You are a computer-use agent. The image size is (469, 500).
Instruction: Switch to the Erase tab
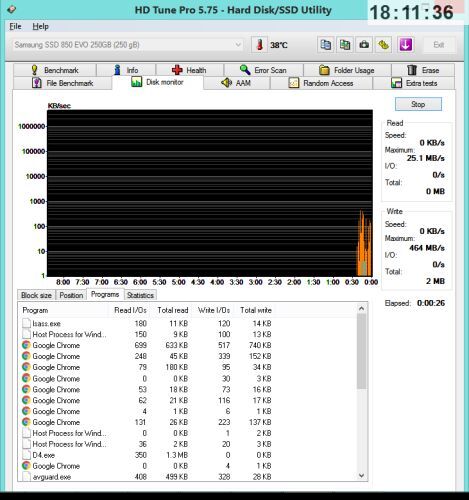[x=423, y=70]
